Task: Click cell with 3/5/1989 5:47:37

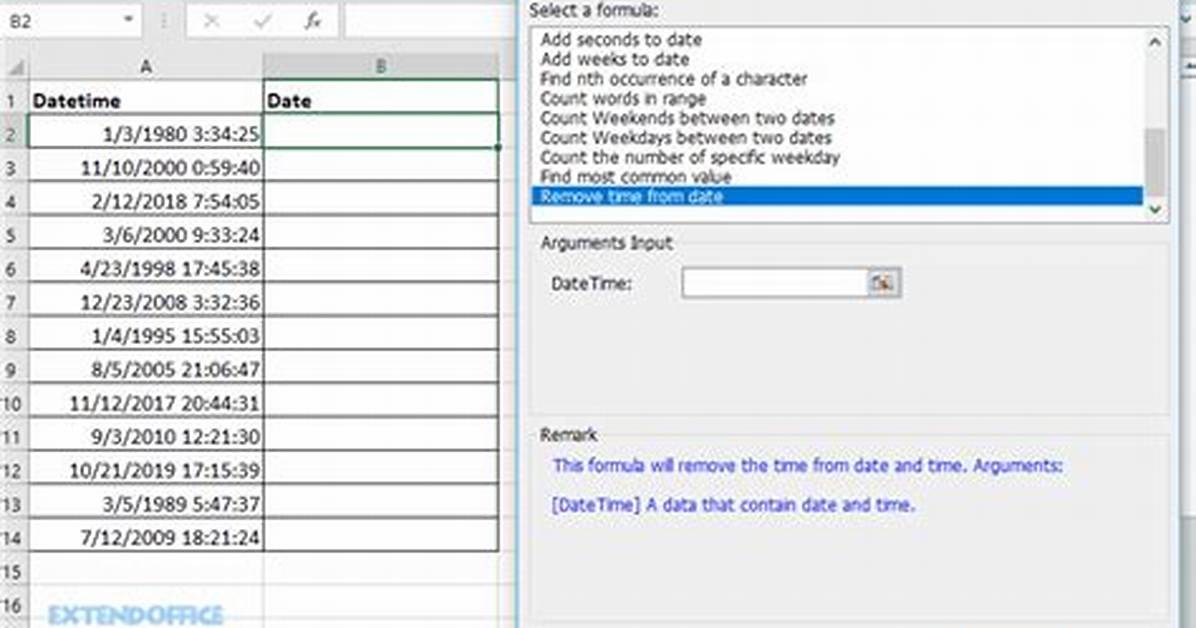Action: (x=146, y=503)
